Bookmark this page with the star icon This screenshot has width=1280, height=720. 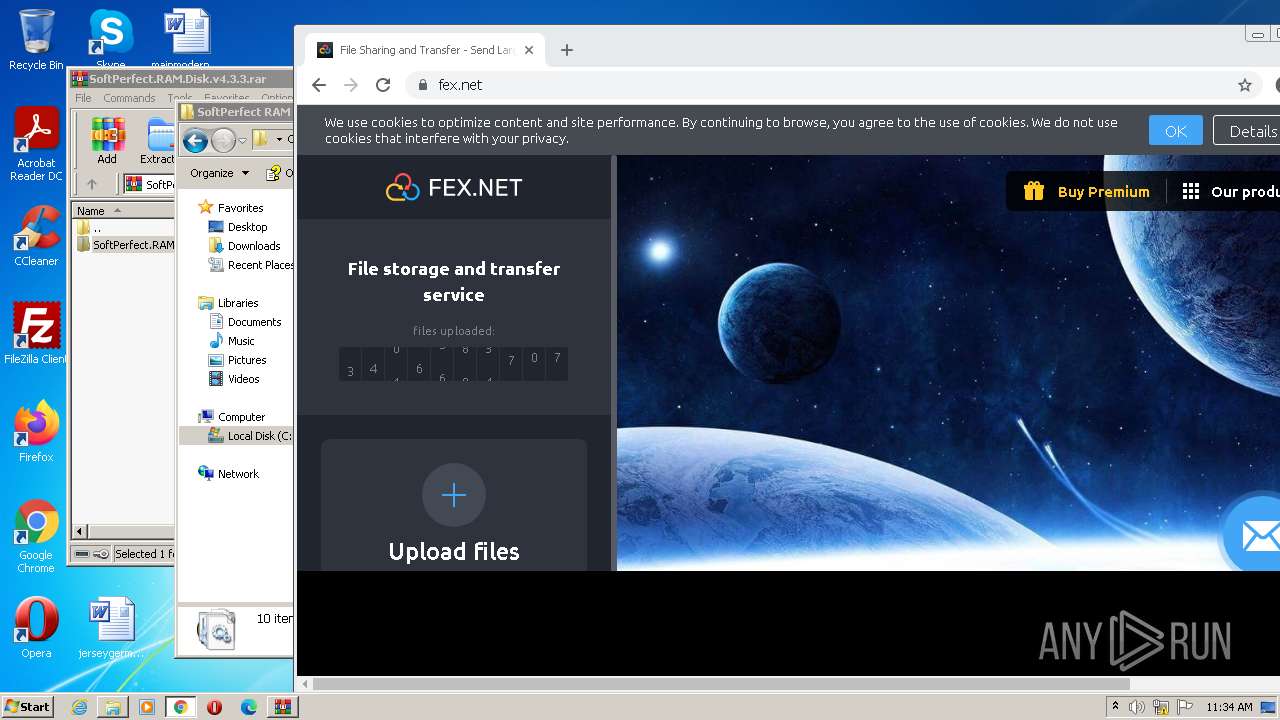click(1245, 85)
